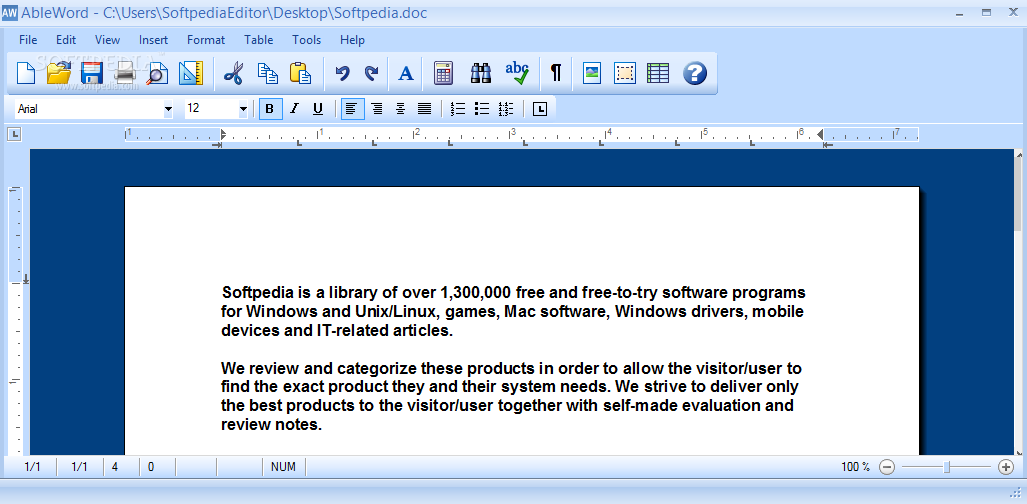Viewport: 1027px width, 504px height.
Task: Toggle Italic formatting
Action: [294, 109]
